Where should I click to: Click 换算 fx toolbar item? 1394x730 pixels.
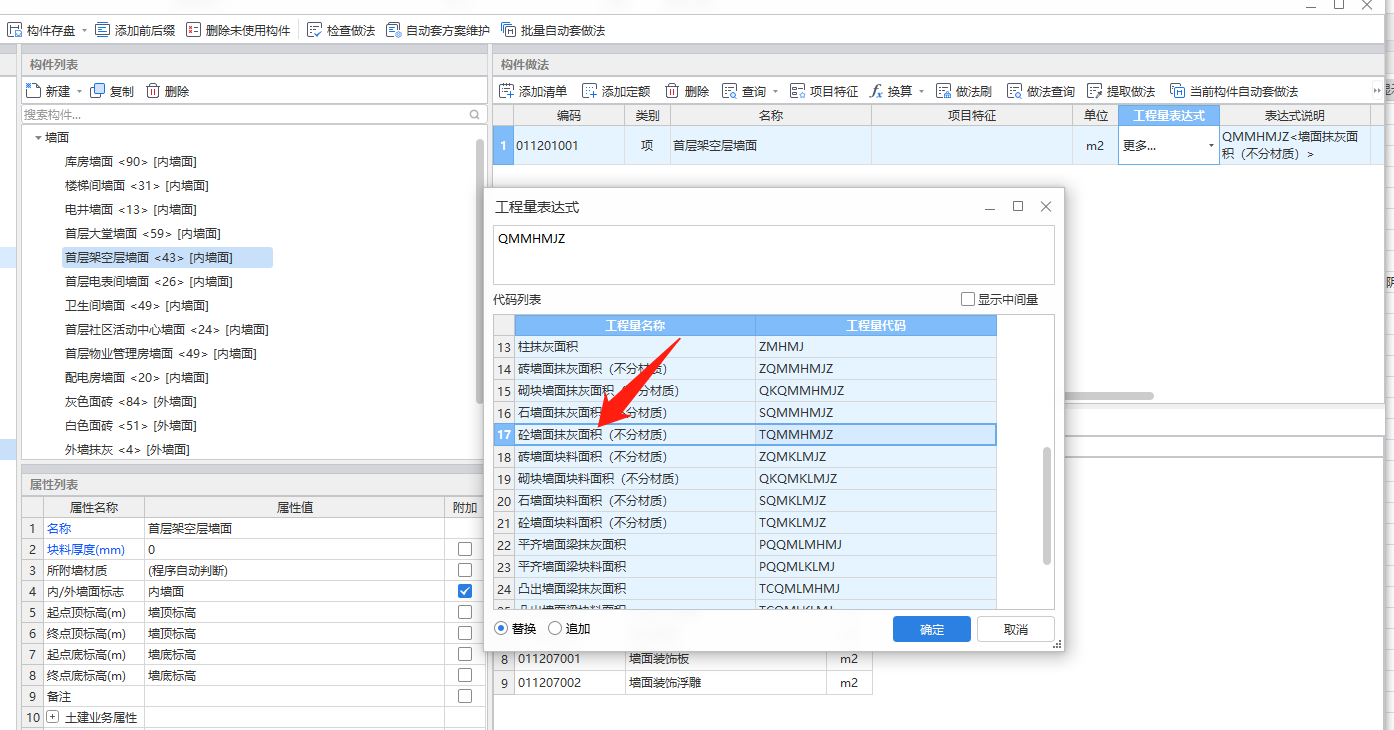891,91
